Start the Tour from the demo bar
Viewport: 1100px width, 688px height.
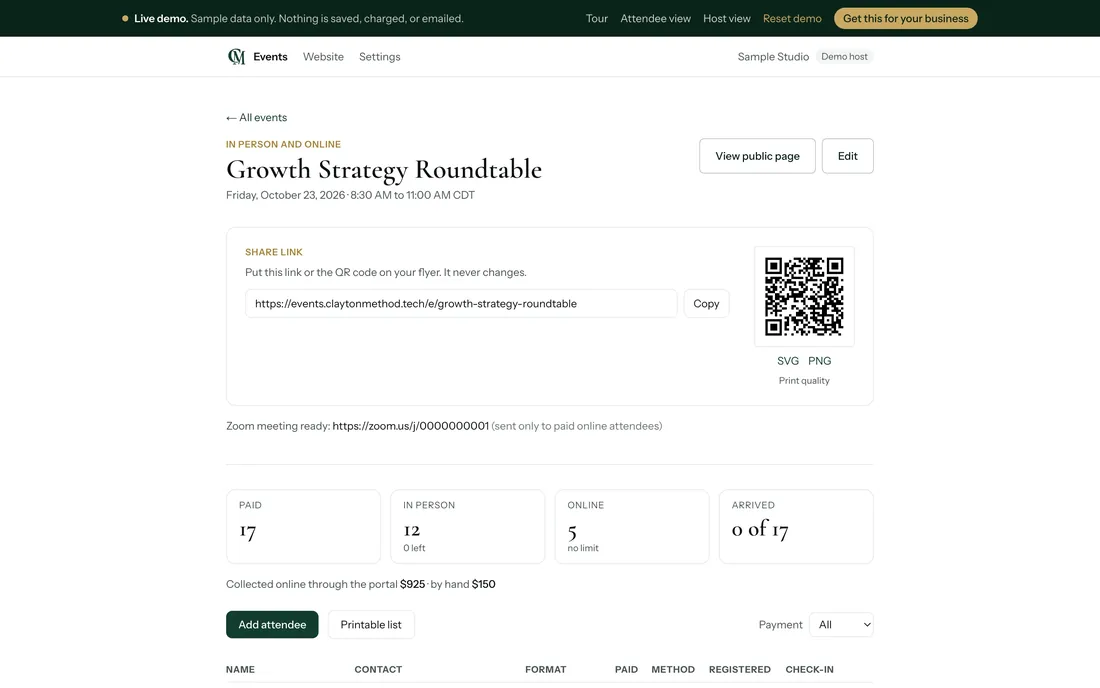pos(597,18)
